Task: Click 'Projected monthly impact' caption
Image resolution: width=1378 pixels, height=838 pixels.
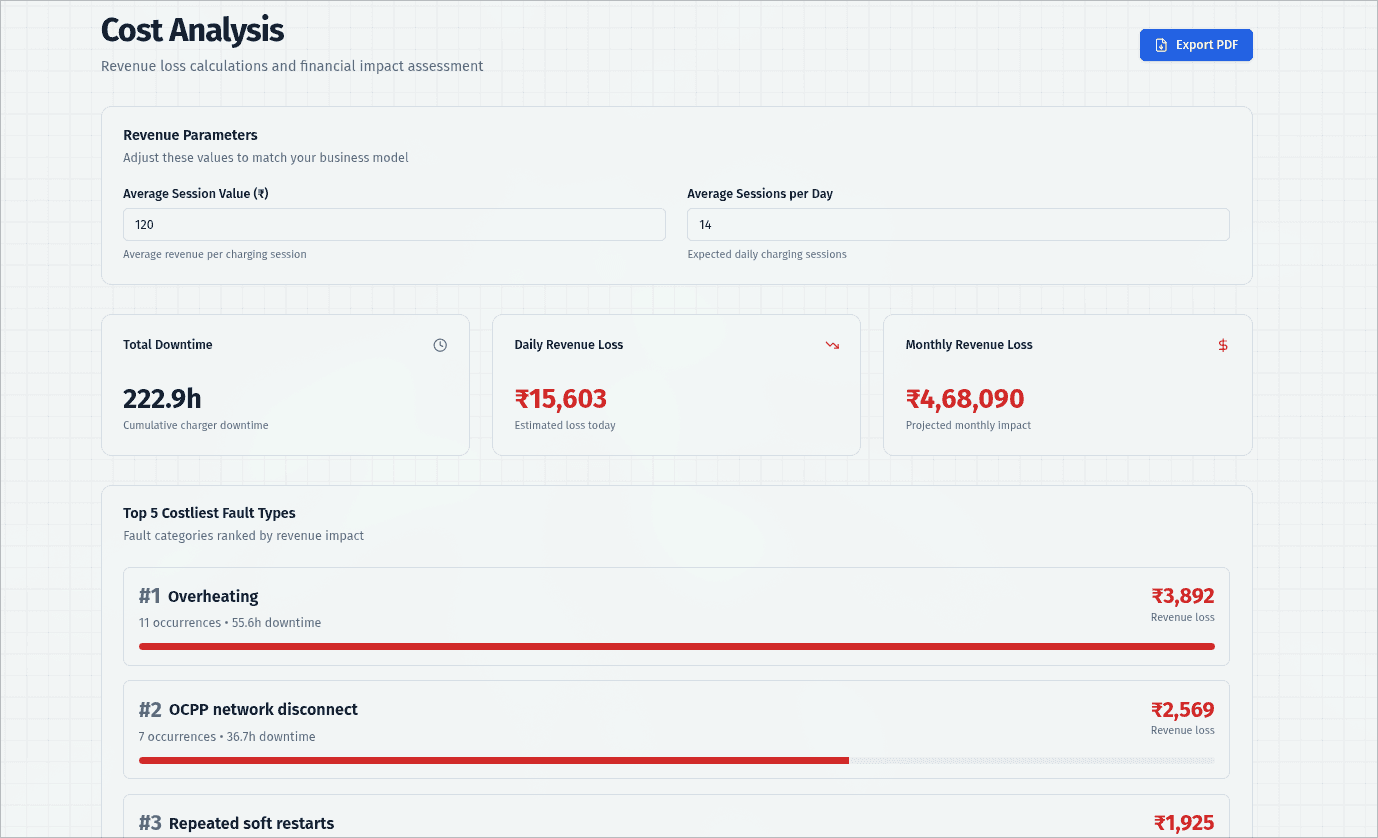Action: (968, 425)
